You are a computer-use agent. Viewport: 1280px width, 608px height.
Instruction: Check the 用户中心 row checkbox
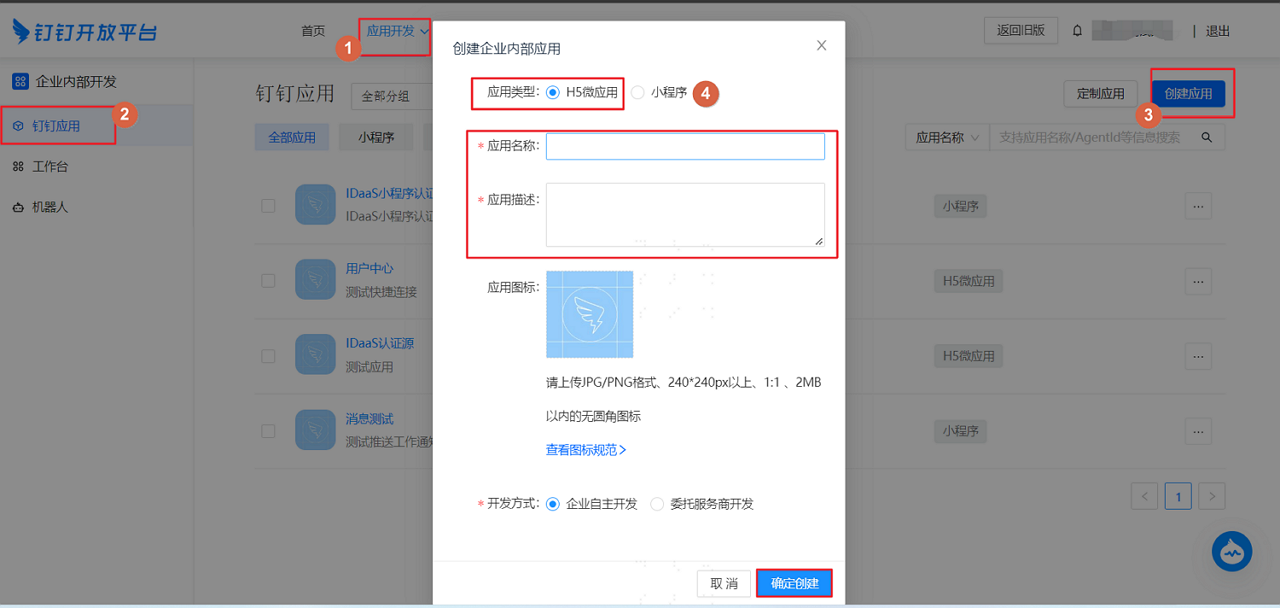(x=268, y=281)
